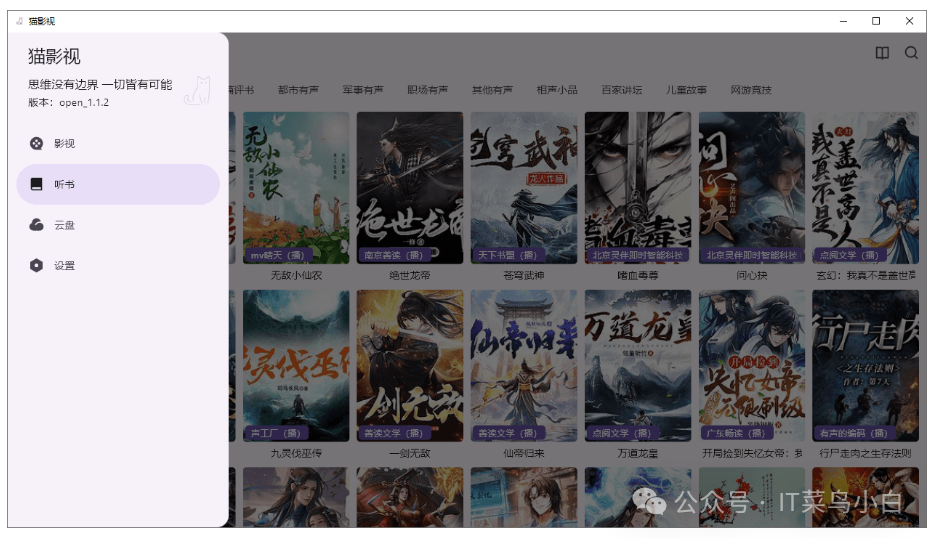
Task: Select the 网游竞技 tab
Action: point(751,90)
